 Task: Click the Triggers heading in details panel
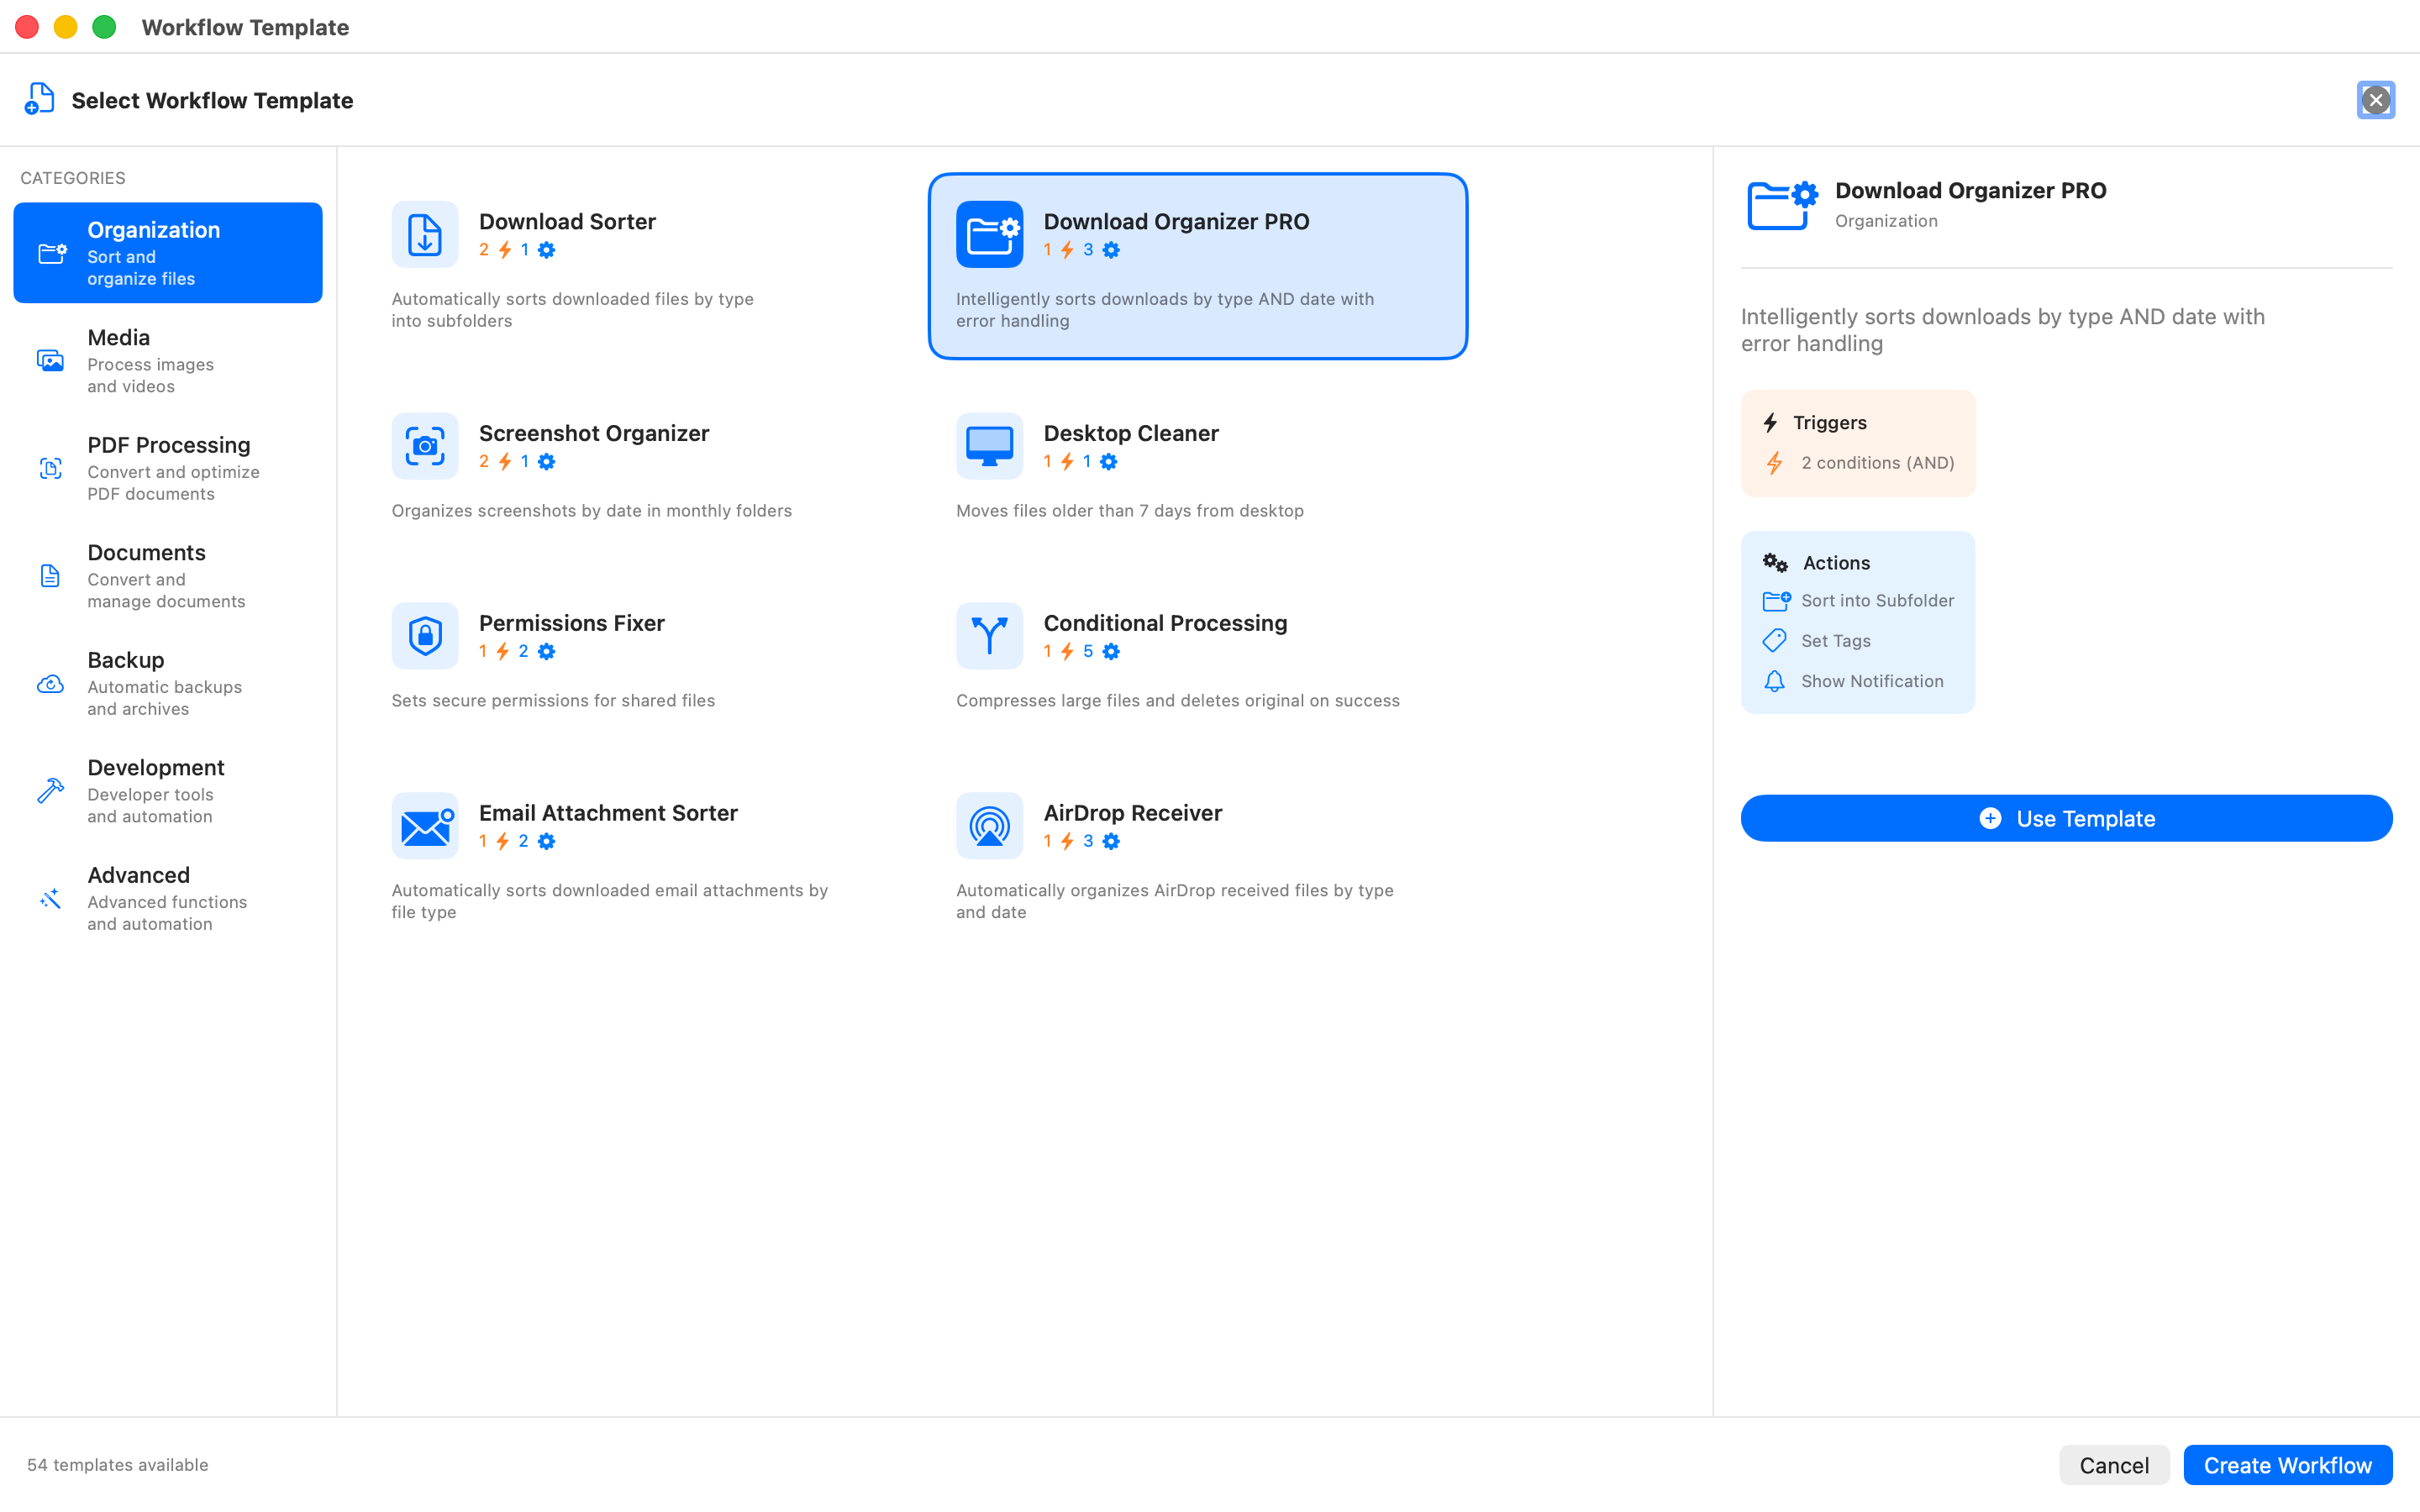click(x=1830, y=422)
